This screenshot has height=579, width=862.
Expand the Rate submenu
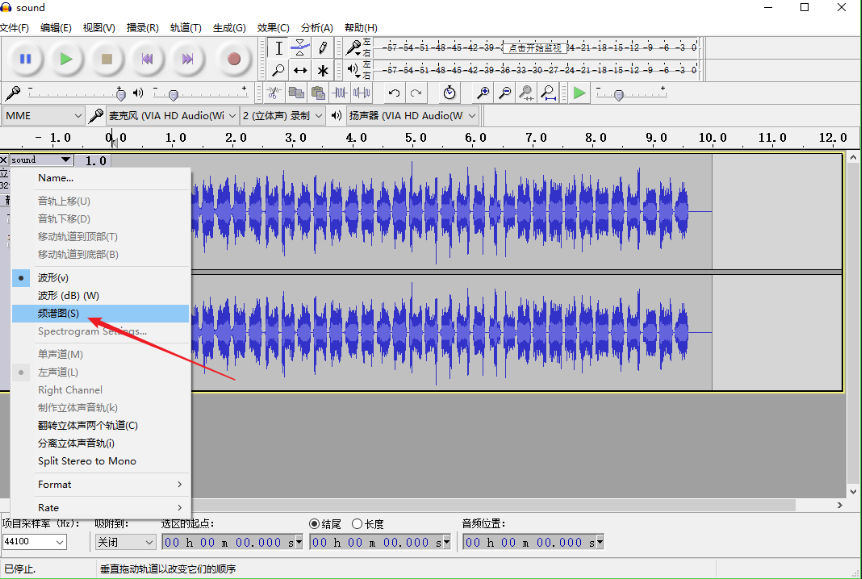point(101,508)
